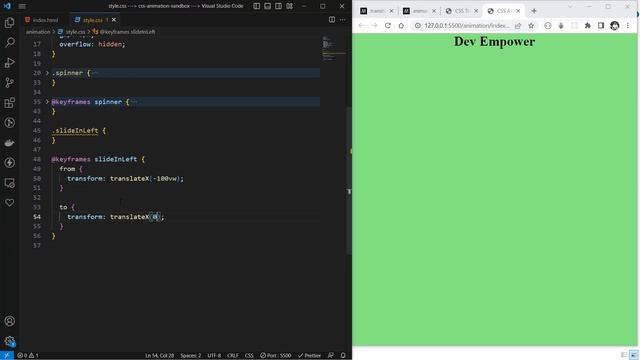Expand the folded .spinner rule on line 20
The image size is (640, 360).
click(47, 73)
